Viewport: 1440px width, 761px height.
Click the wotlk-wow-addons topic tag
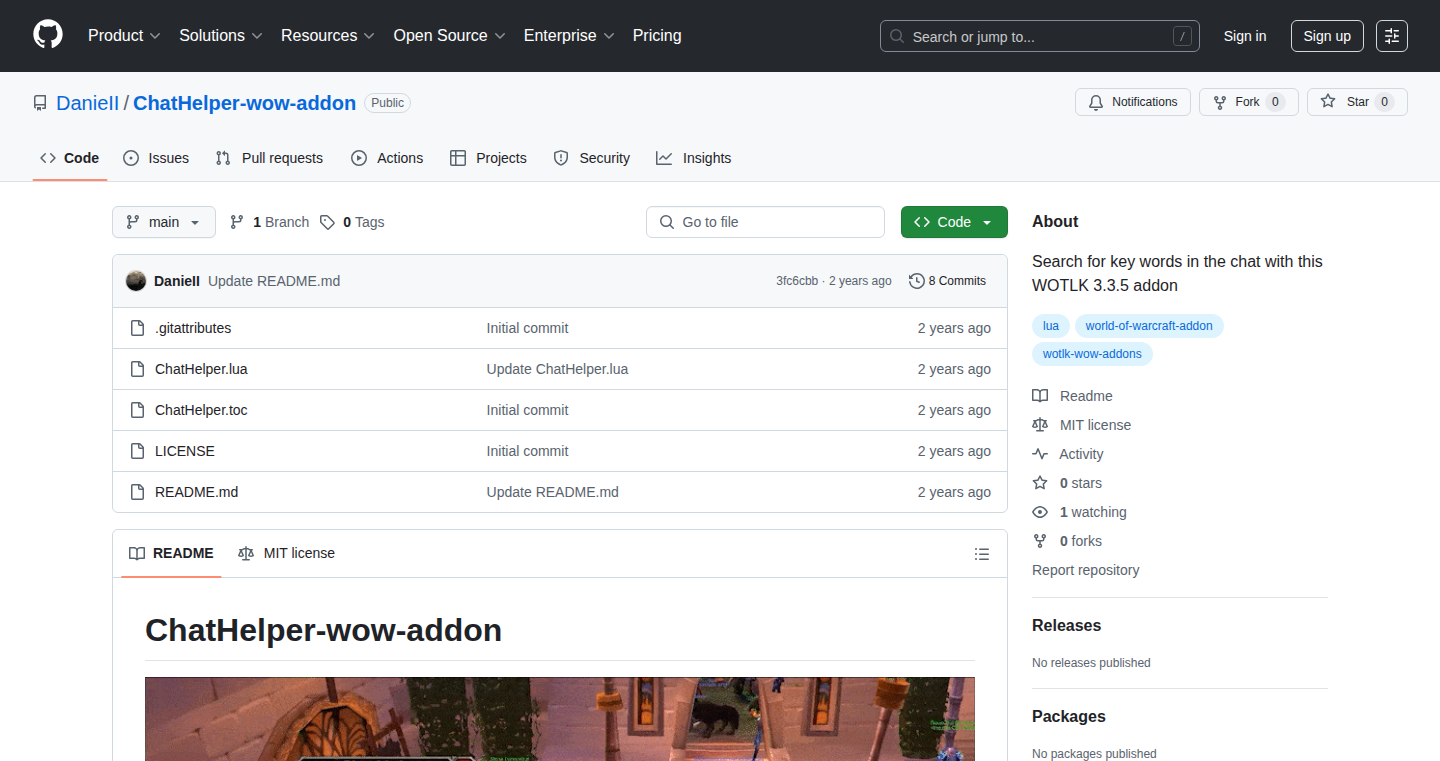point(1092,354)
